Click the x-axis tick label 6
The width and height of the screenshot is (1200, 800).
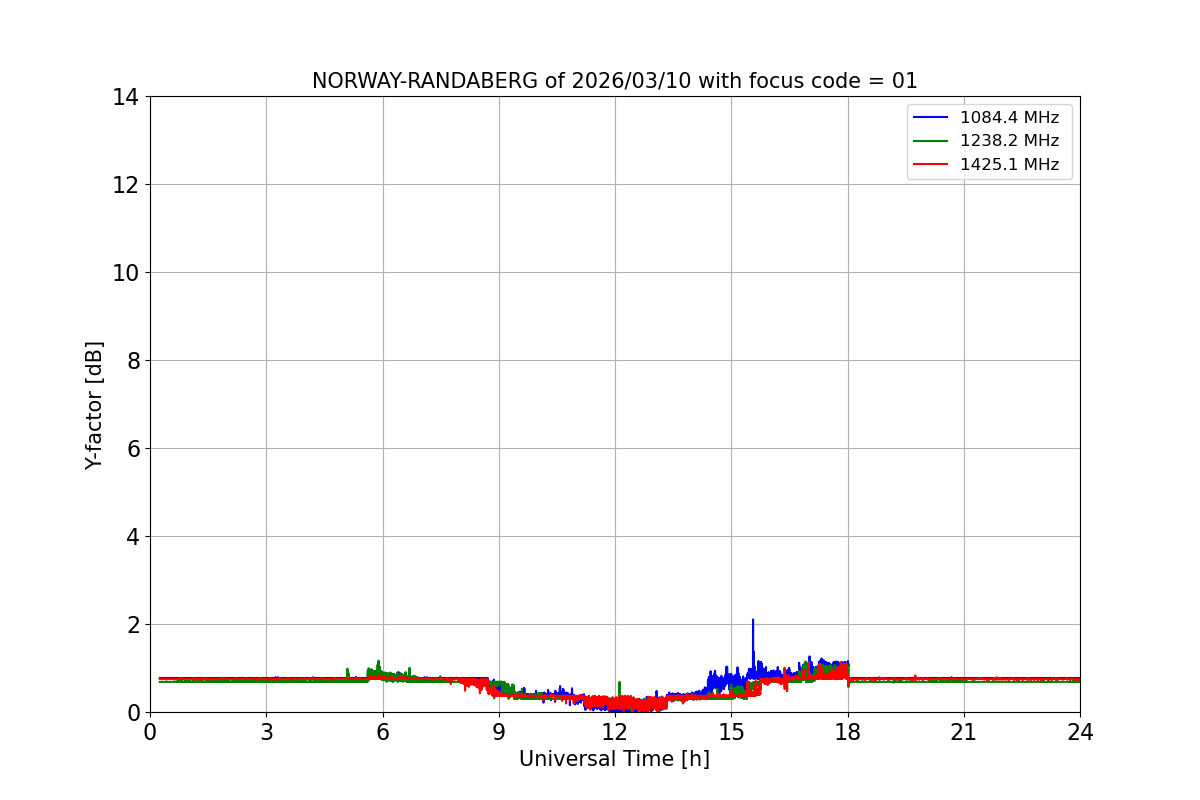[x=383, y=732]
